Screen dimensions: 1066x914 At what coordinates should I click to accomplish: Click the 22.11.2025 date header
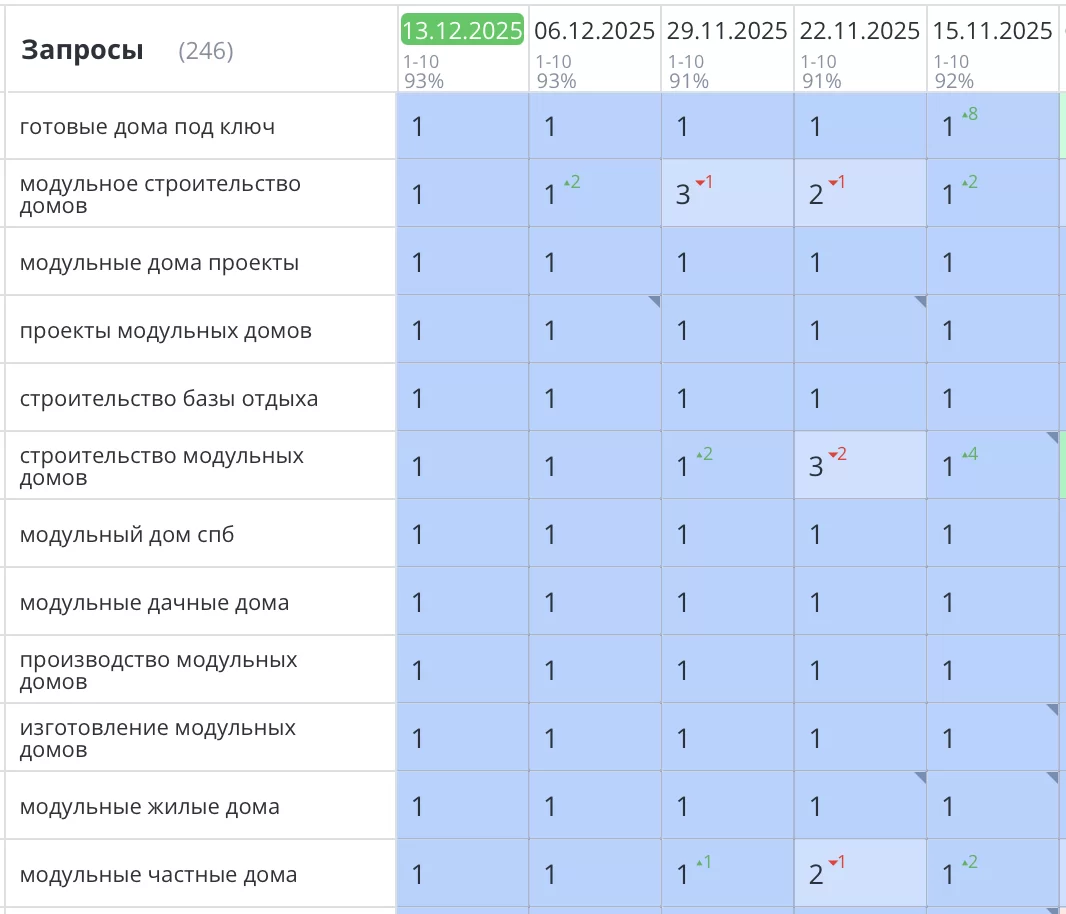860,31
